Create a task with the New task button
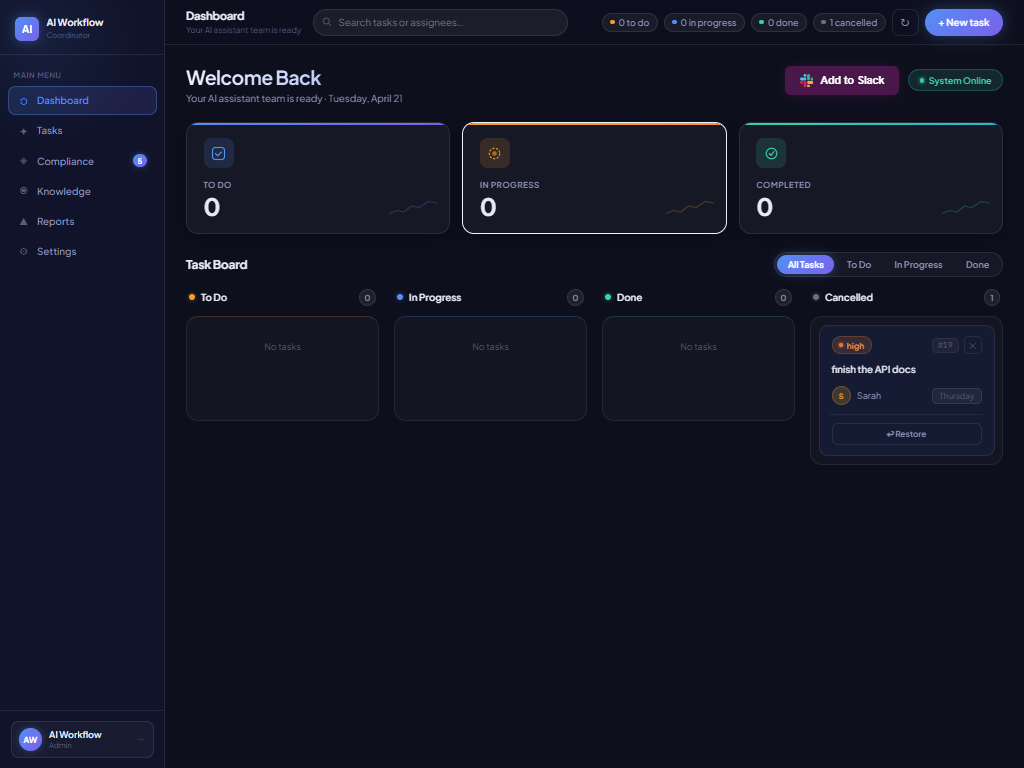This screenshot has width=1024, height=768. pyautogui.click(x=963, y=21)
